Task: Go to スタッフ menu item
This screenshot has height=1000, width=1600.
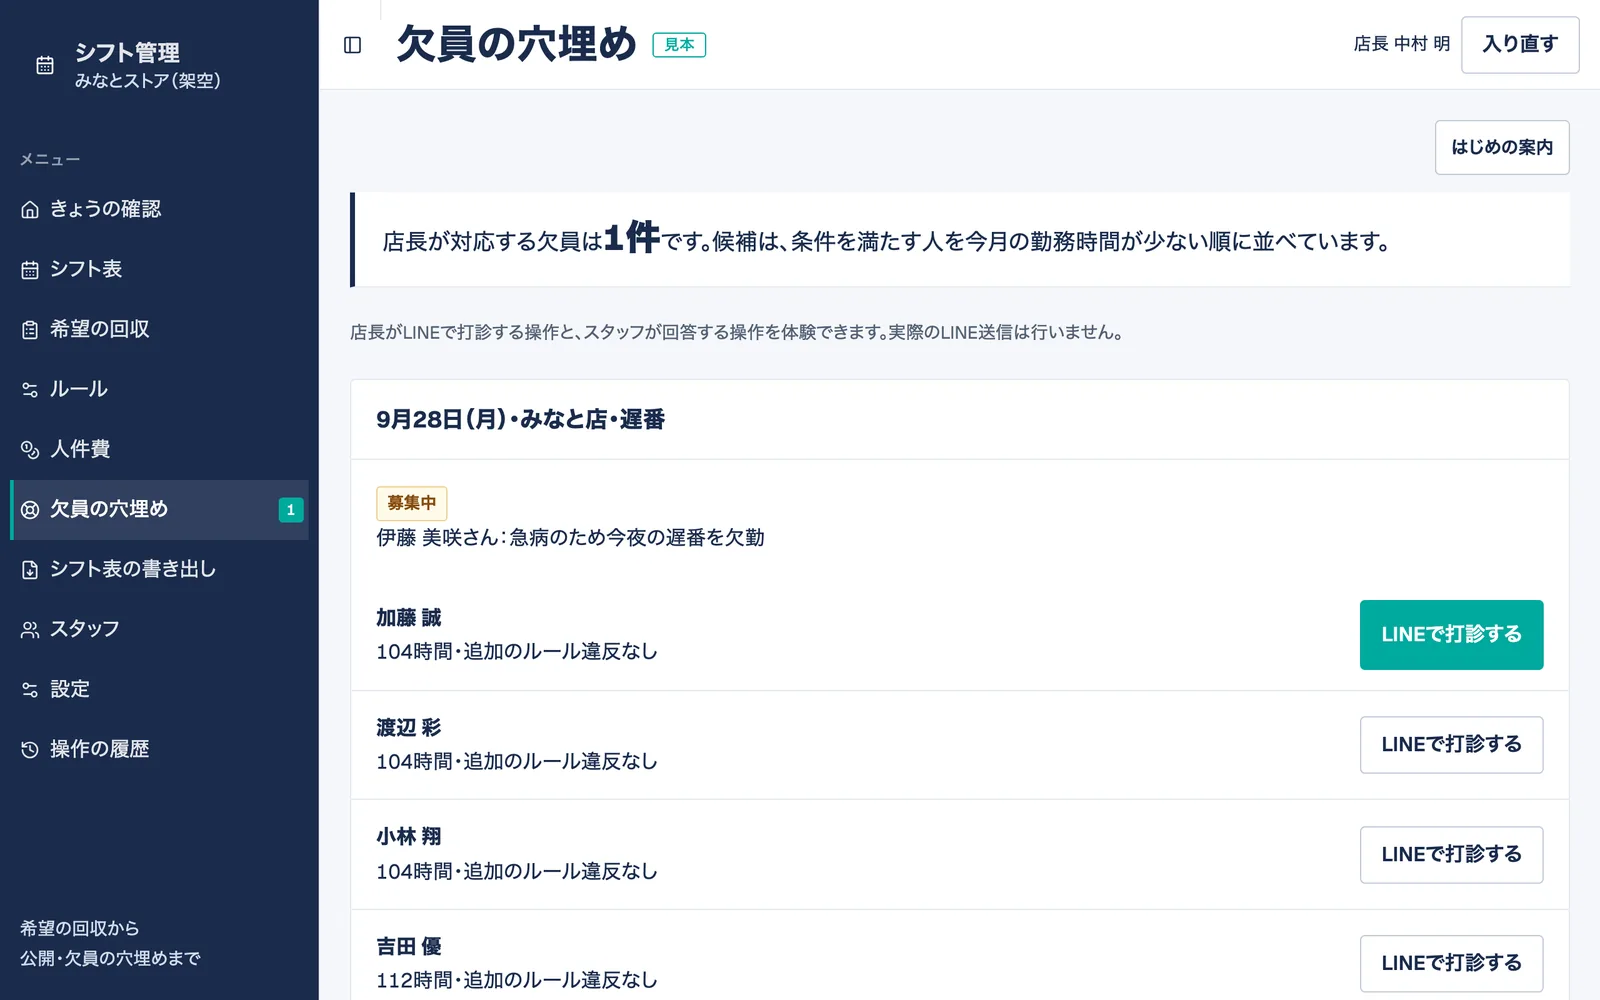Action: [159, 629]
